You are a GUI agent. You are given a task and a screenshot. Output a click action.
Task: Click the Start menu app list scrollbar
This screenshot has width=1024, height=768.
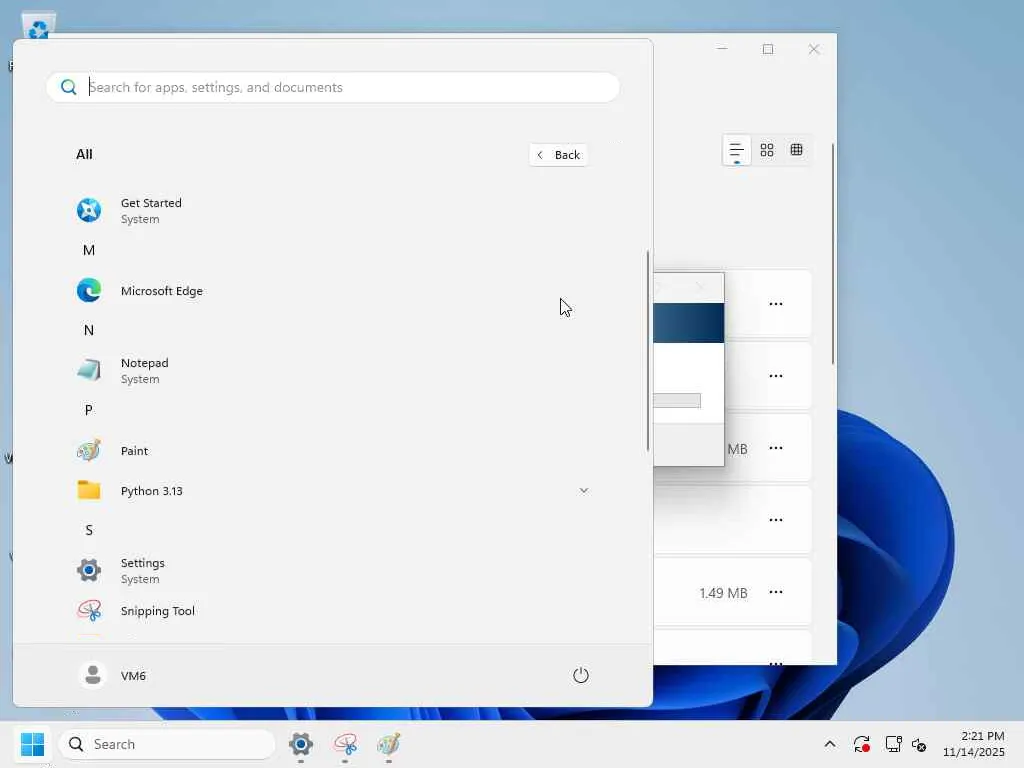(x=648, y=350)
